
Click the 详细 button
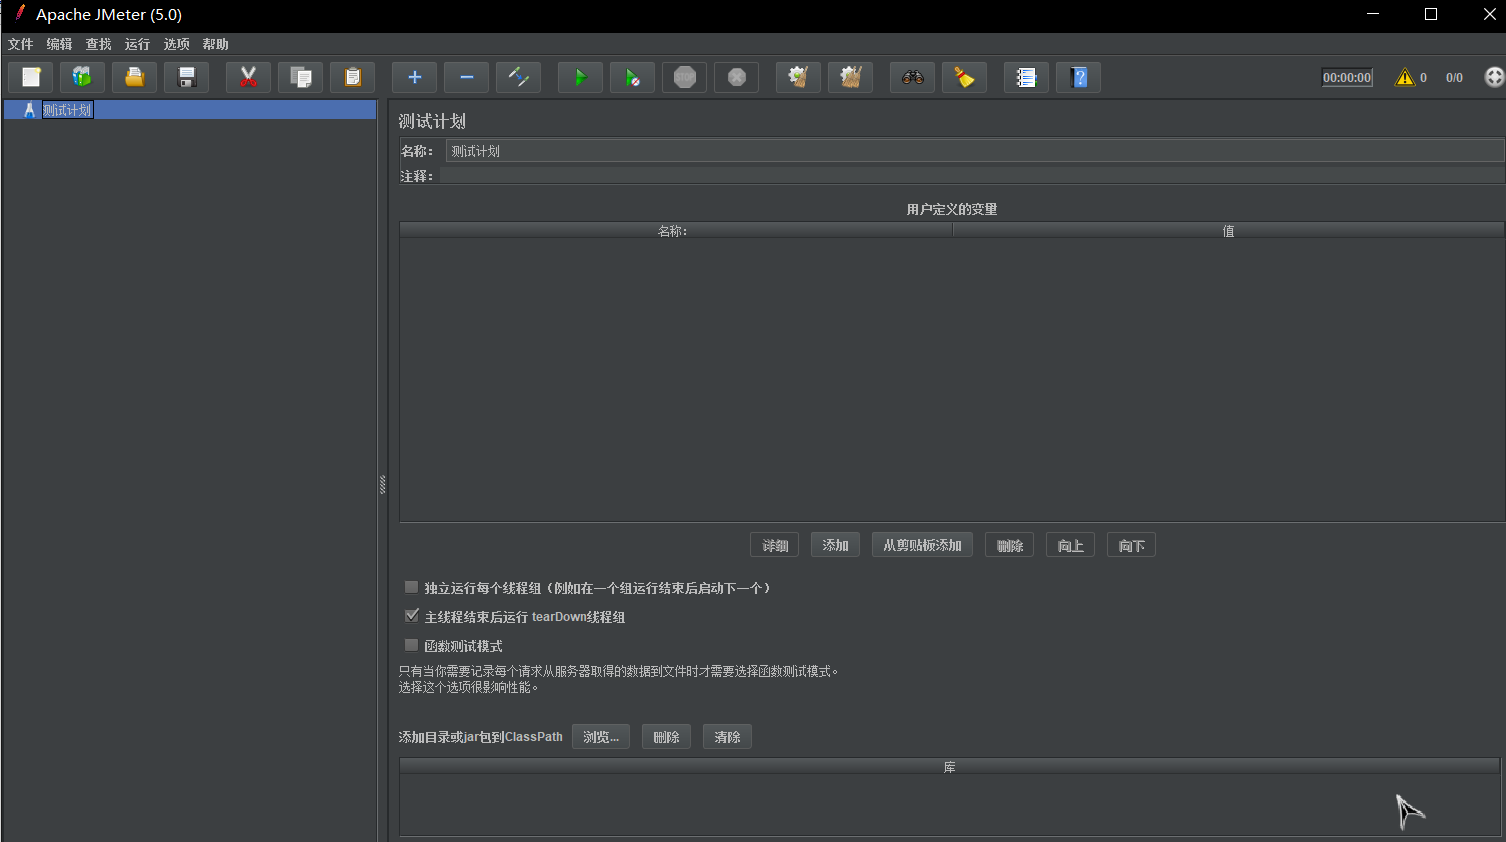coord(775,545)
